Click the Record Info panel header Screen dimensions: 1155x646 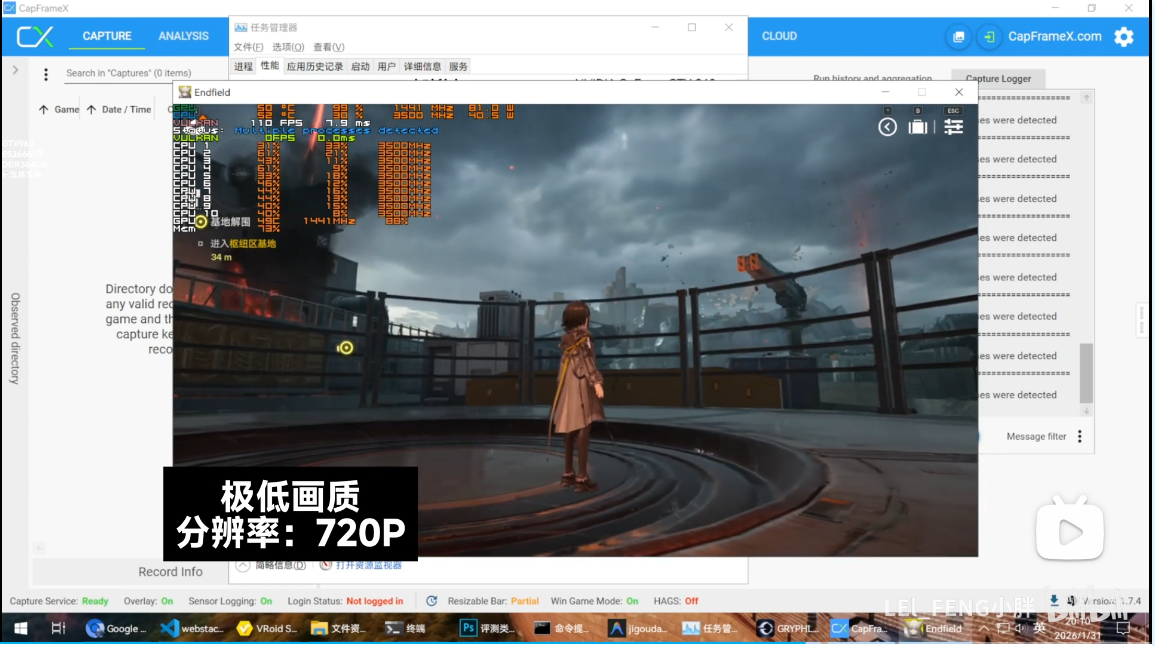tap(170, 572)
